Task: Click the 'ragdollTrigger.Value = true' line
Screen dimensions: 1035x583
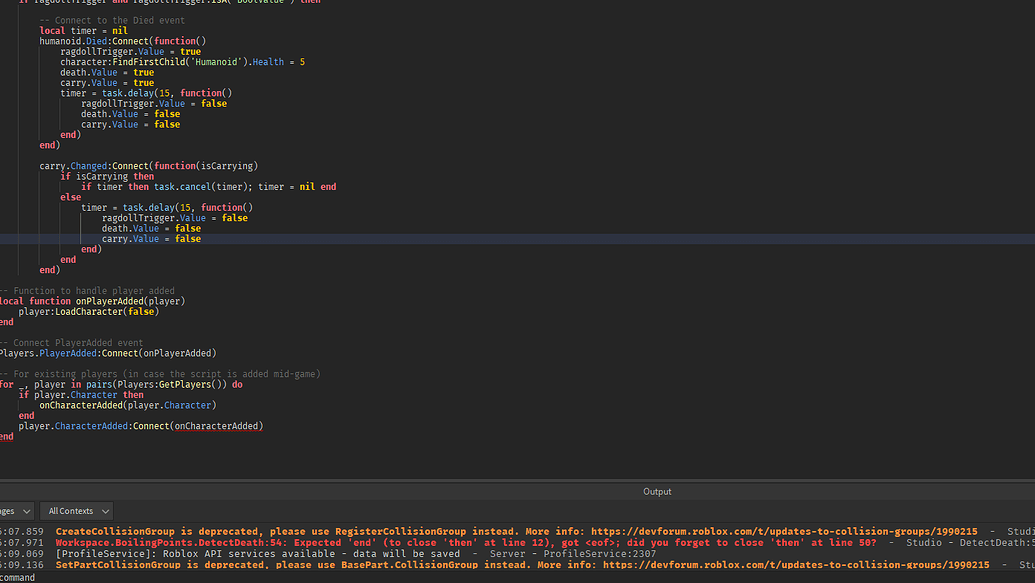Action: [130, 51]
